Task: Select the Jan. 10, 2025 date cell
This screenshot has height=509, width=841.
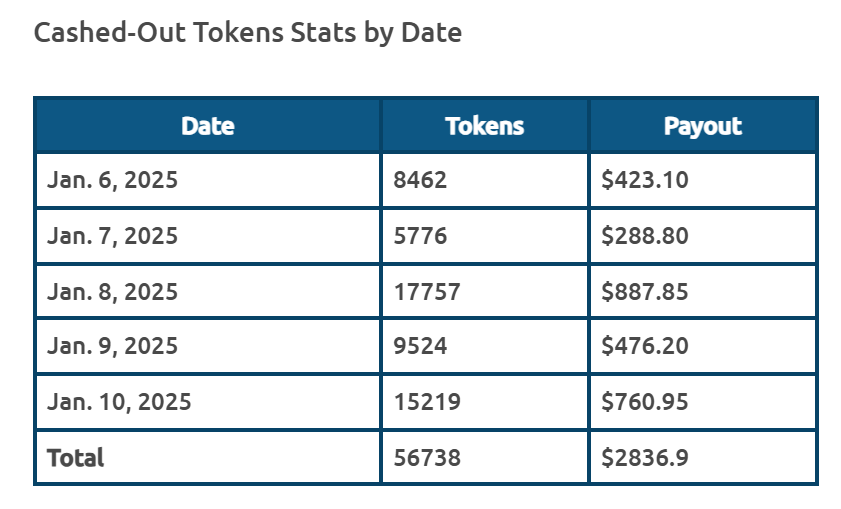Action: (208, 402)
